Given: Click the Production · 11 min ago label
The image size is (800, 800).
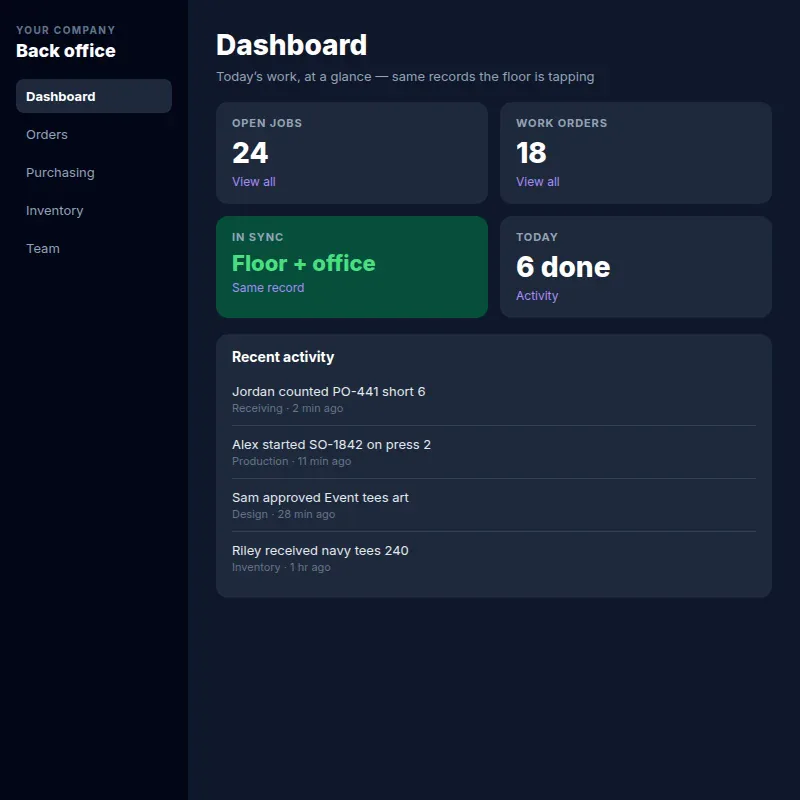Looking at the screenshot, I should pyautogui.click(x=291, y=461).
